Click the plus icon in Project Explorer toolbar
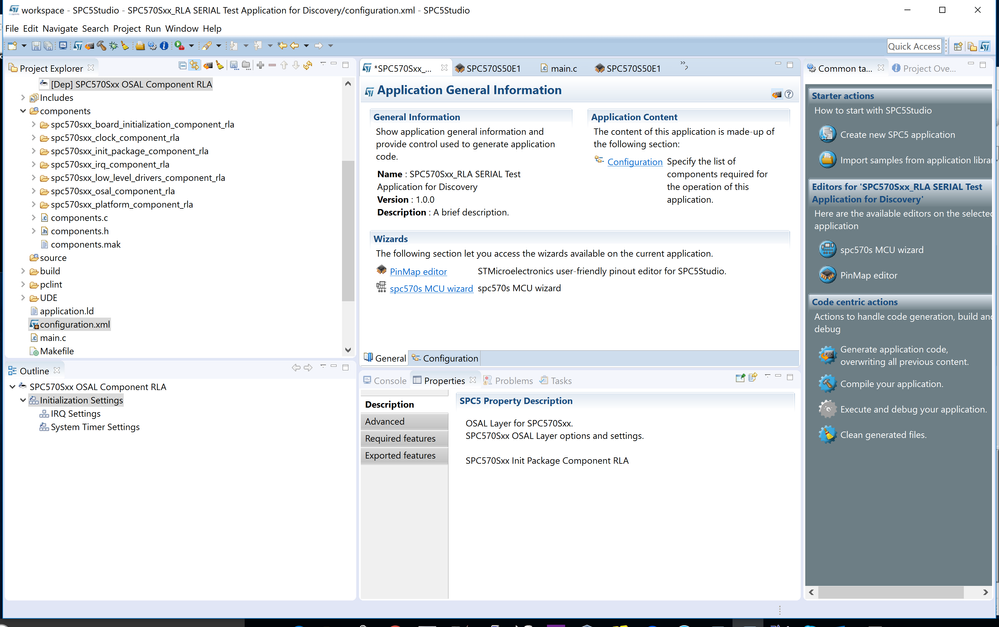 tap(261, 66)
